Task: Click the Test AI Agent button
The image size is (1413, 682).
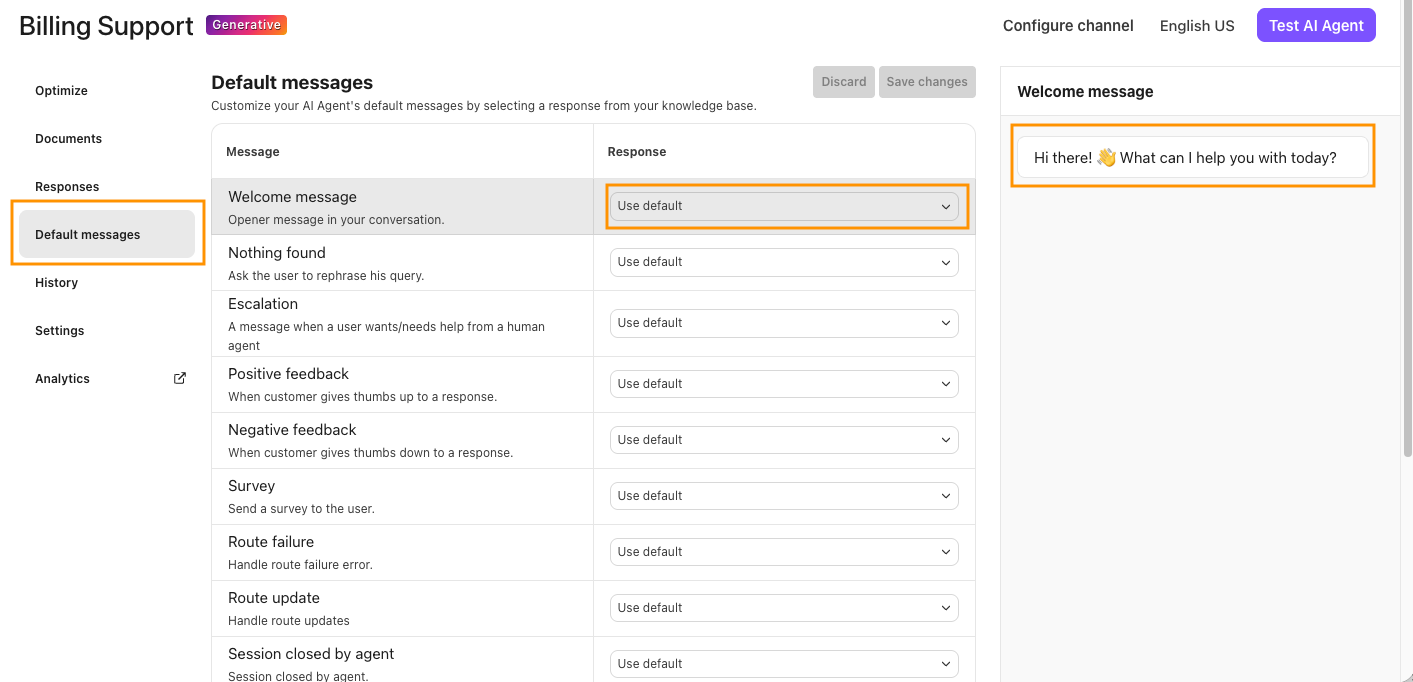Action: [x=1316, y=26]
